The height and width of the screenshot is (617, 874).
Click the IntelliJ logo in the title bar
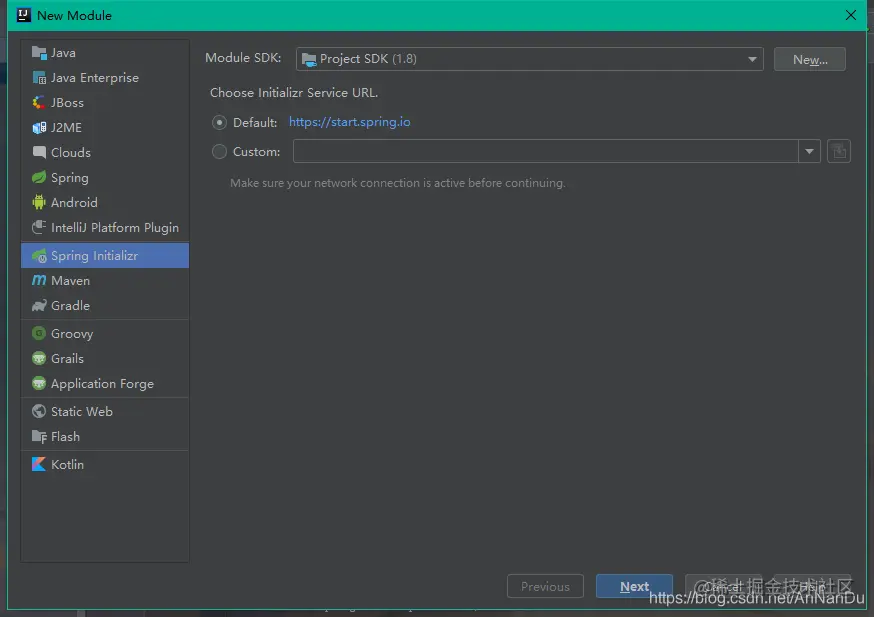click(23, 15)
